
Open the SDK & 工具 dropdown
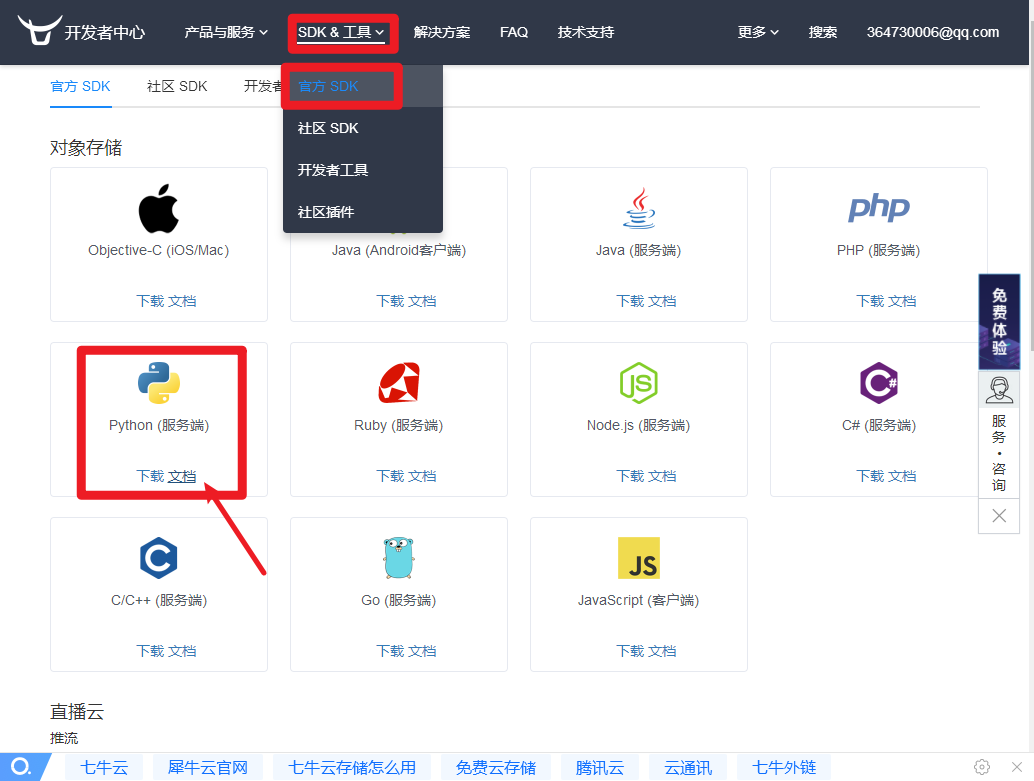click(x=342, y=31)
